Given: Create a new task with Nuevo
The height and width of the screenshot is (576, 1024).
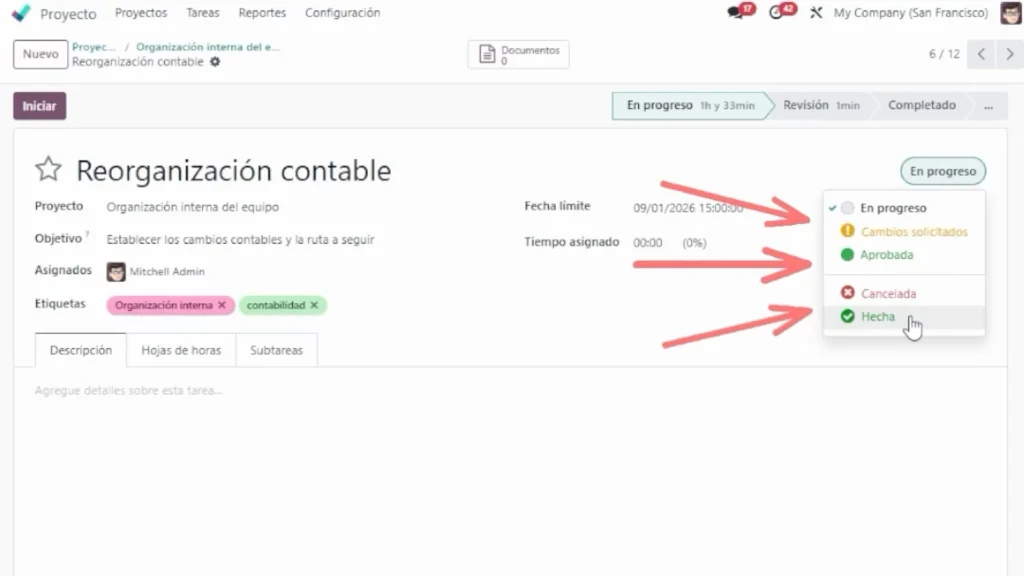Looking at the screenshot, I should pos(40,54).
